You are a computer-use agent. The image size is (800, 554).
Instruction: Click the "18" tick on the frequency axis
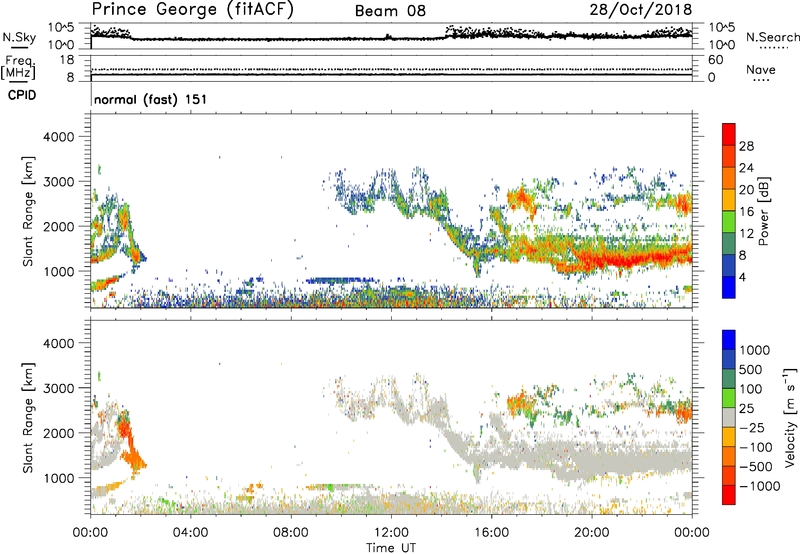[x=67, y=60]
